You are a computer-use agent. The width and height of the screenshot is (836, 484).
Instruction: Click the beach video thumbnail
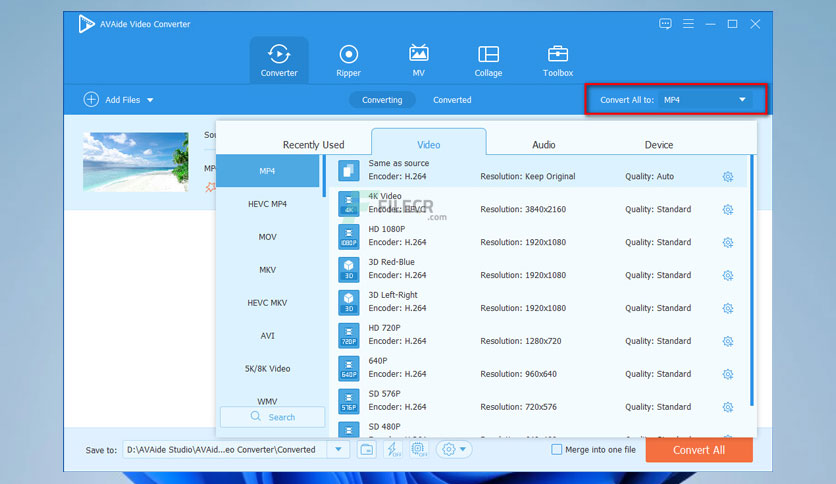click(x=135, y=162)
